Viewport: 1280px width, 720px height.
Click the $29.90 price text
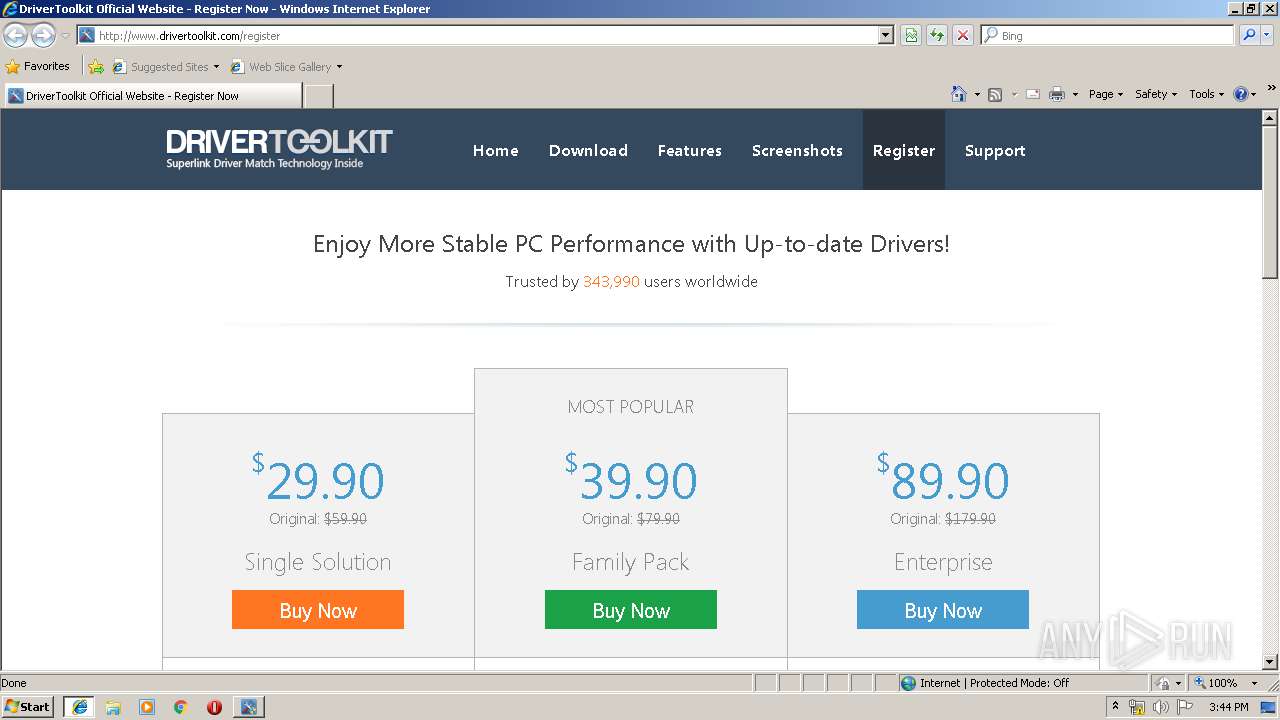coord(318,480)
